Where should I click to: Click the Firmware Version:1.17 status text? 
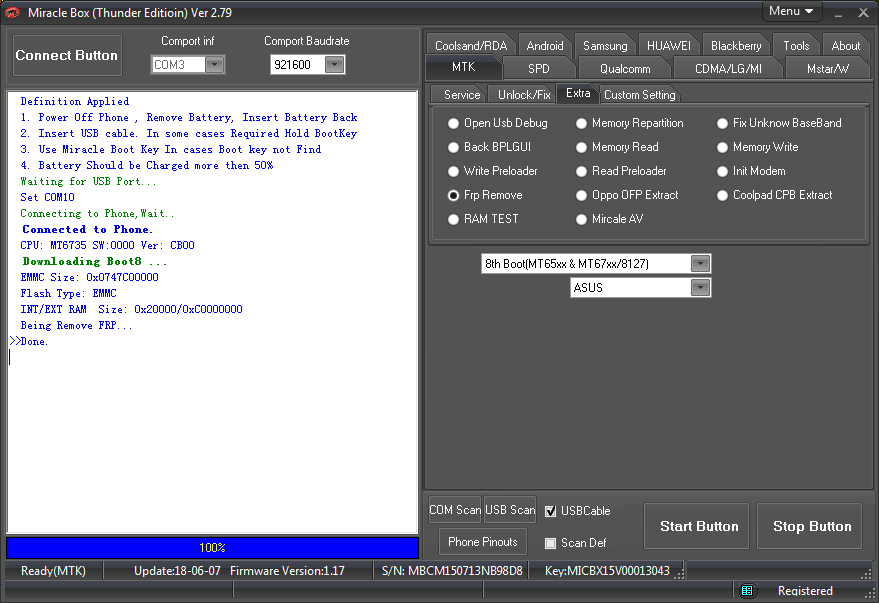tap(287, 571)
